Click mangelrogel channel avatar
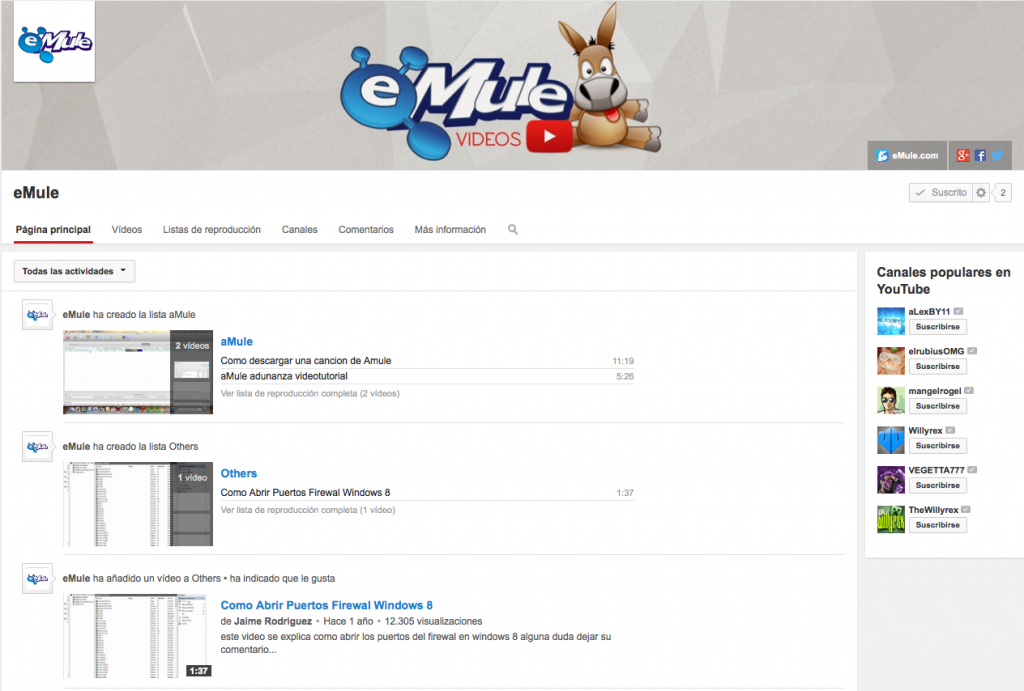 coord(891,400)
